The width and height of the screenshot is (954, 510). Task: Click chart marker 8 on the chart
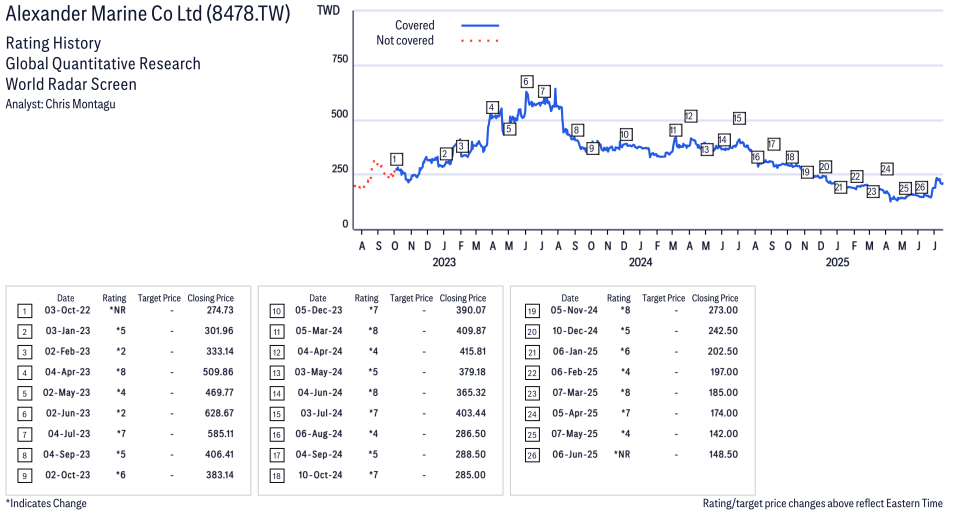pyautogui.click(x=577, y=130)
